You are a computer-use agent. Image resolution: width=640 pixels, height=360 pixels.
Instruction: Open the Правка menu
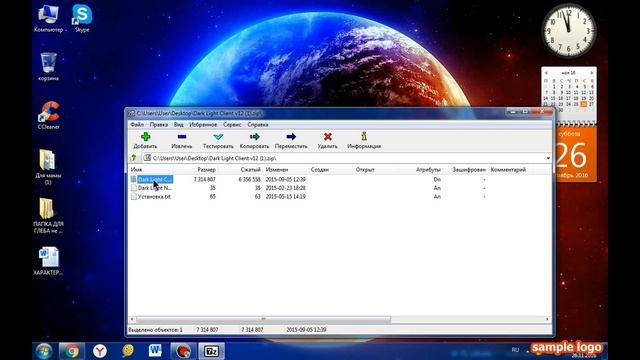[159, 124]
